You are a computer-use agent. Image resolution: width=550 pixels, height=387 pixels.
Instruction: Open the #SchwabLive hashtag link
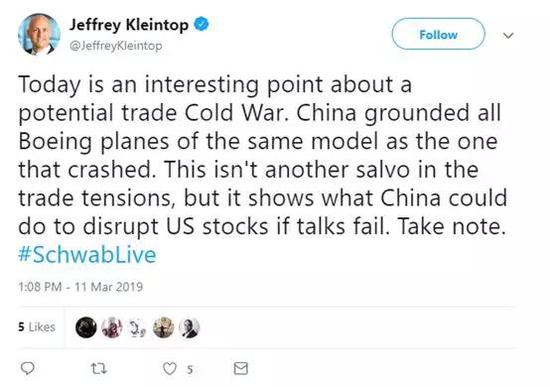[87, 254]
